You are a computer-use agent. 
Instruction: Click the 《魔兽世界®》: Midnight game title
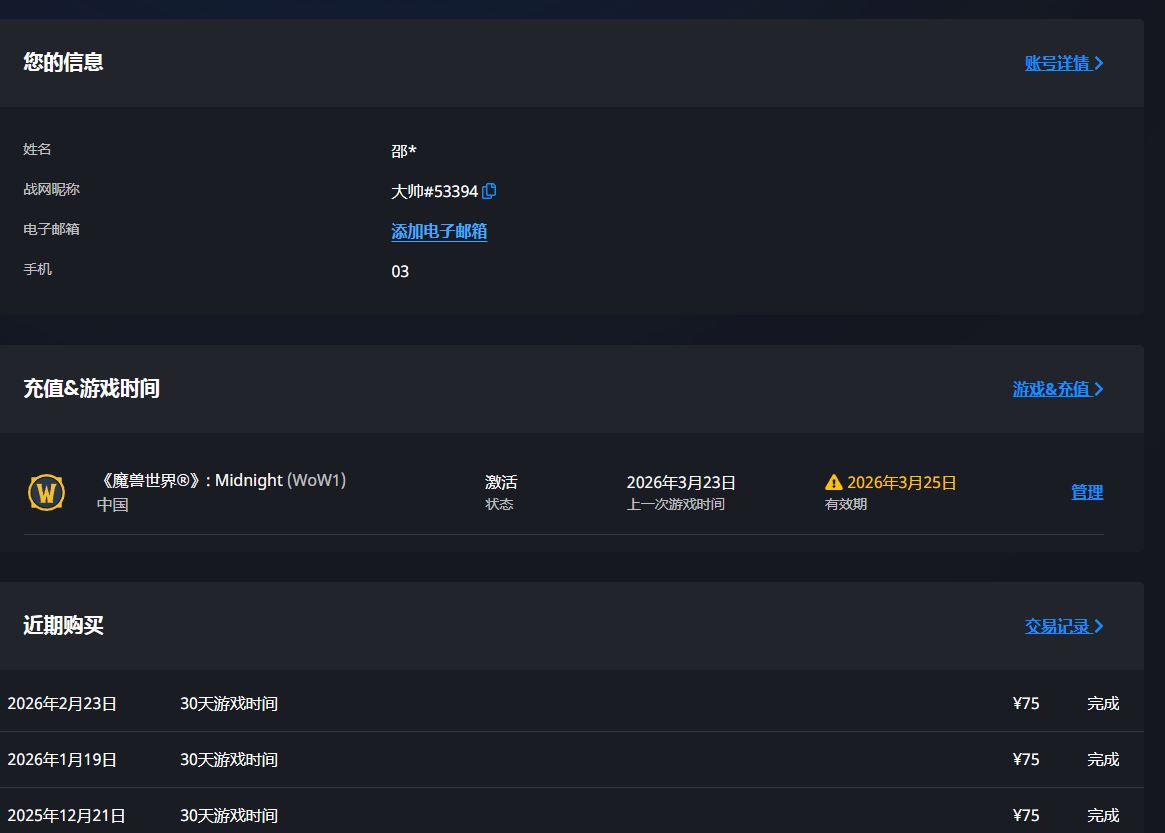(221, 480)
